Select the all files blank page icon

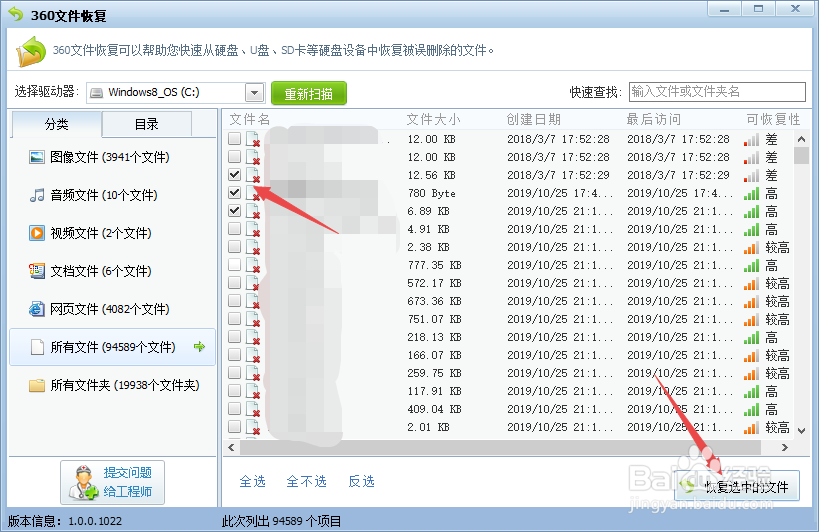tap(37, 347)
